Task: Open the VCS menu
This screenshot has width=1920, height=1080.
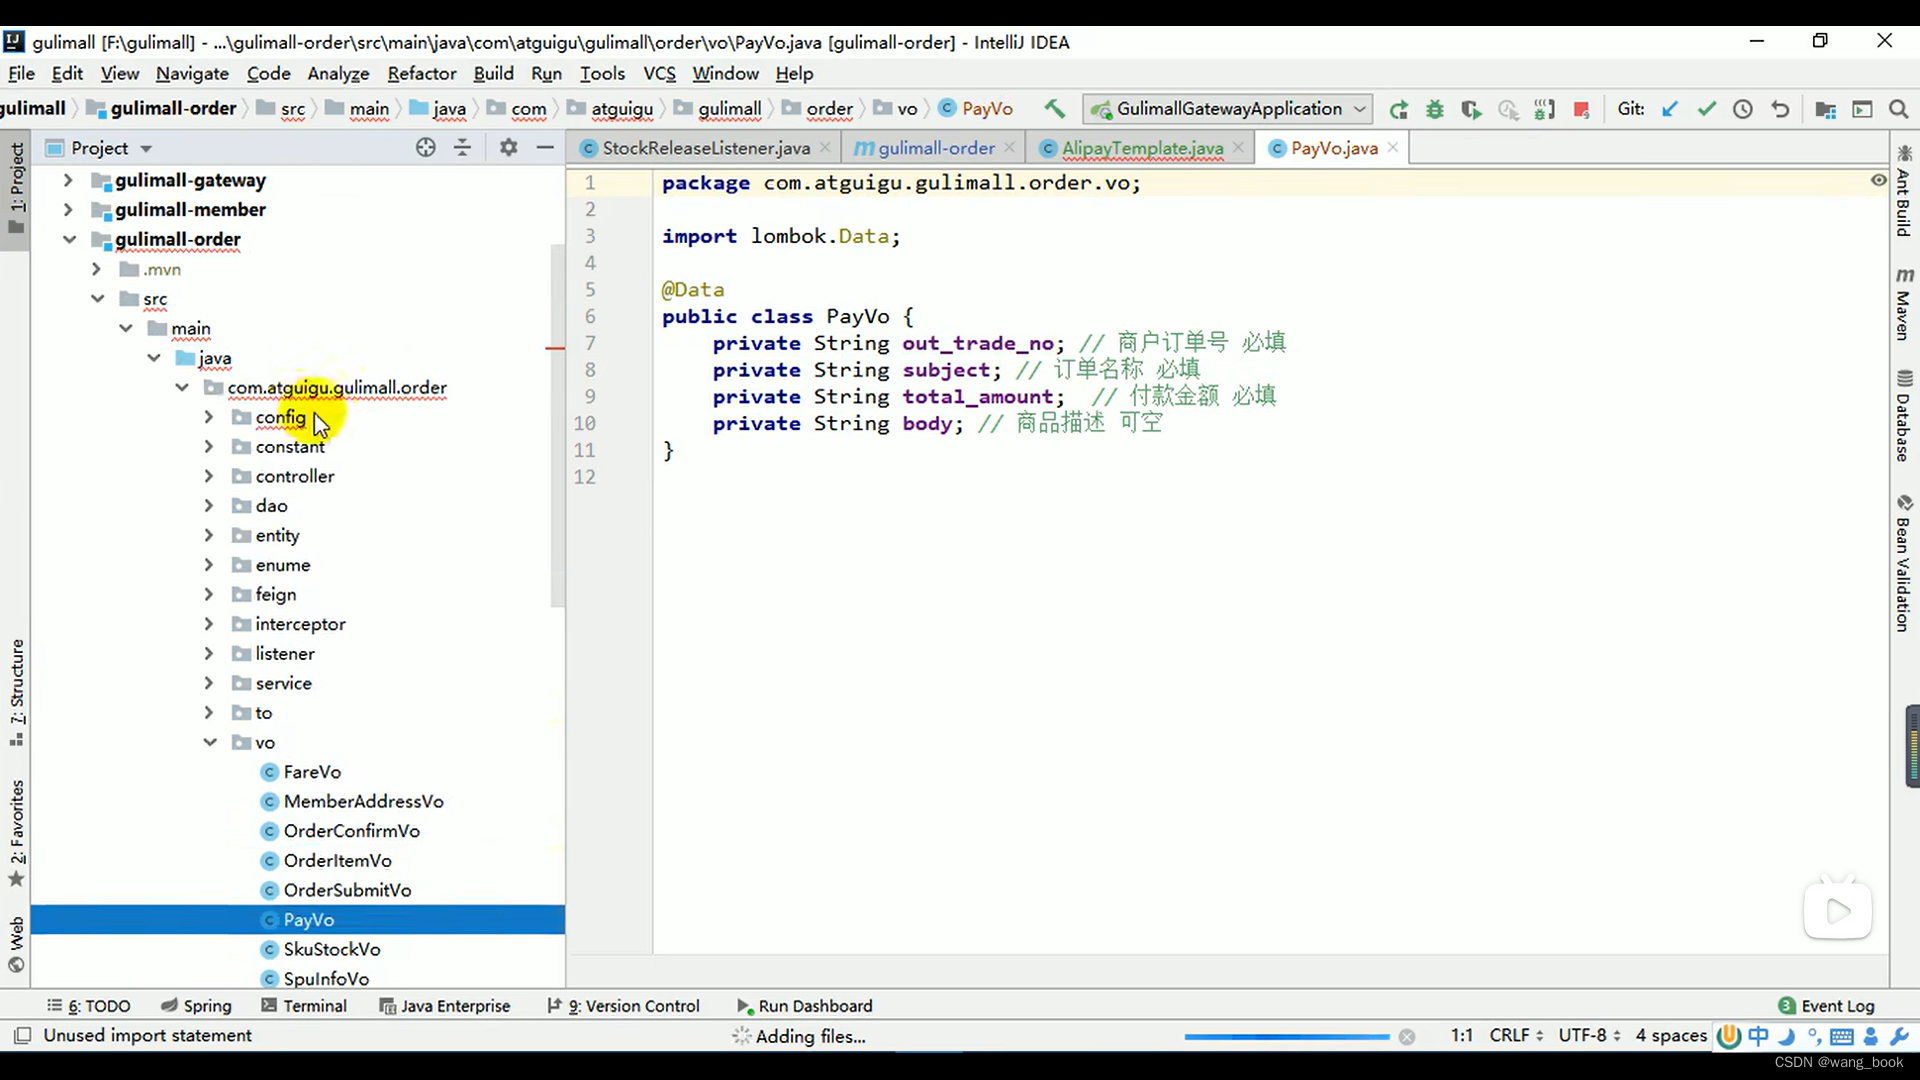Action: pyautogui.click(x=659, y=74)
